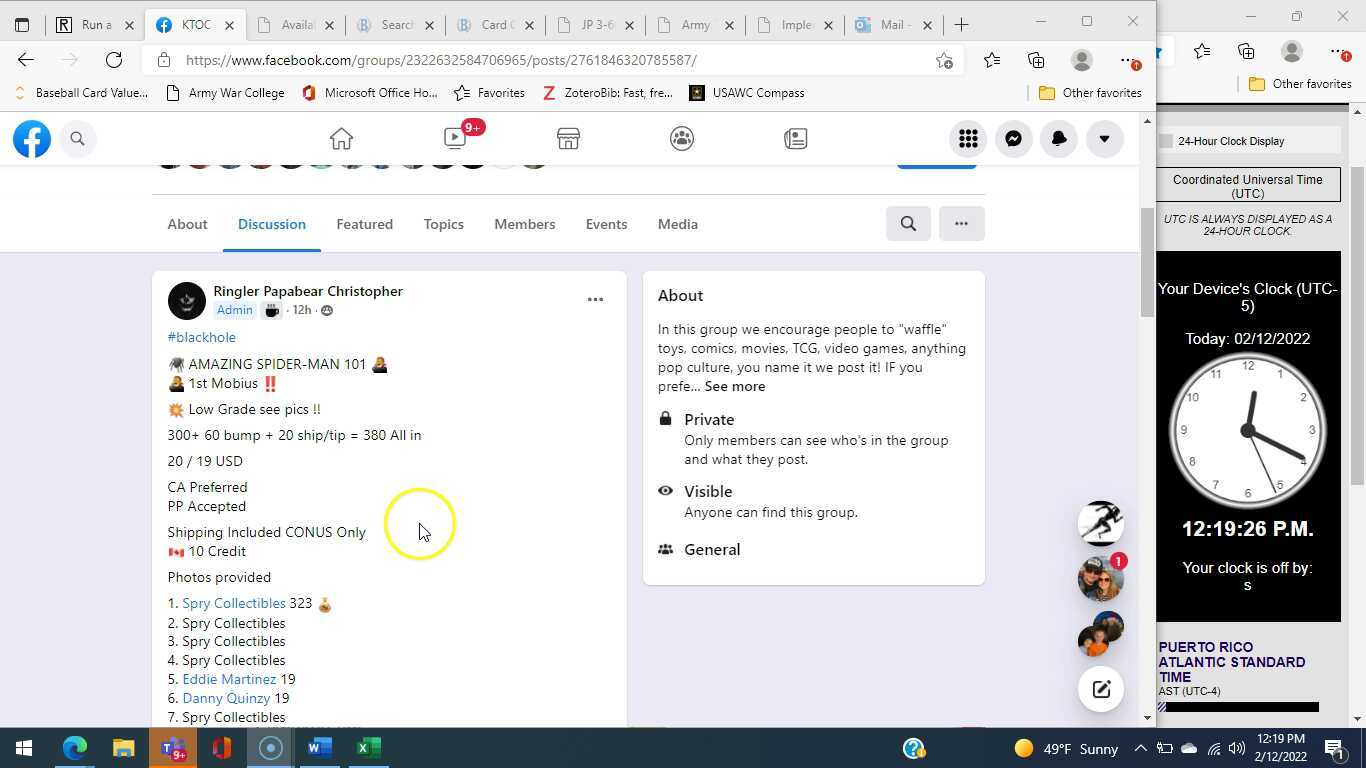This screenshot has height=768, width=1366.
Task: Open Facebook Groups icon
Action: 682,139
